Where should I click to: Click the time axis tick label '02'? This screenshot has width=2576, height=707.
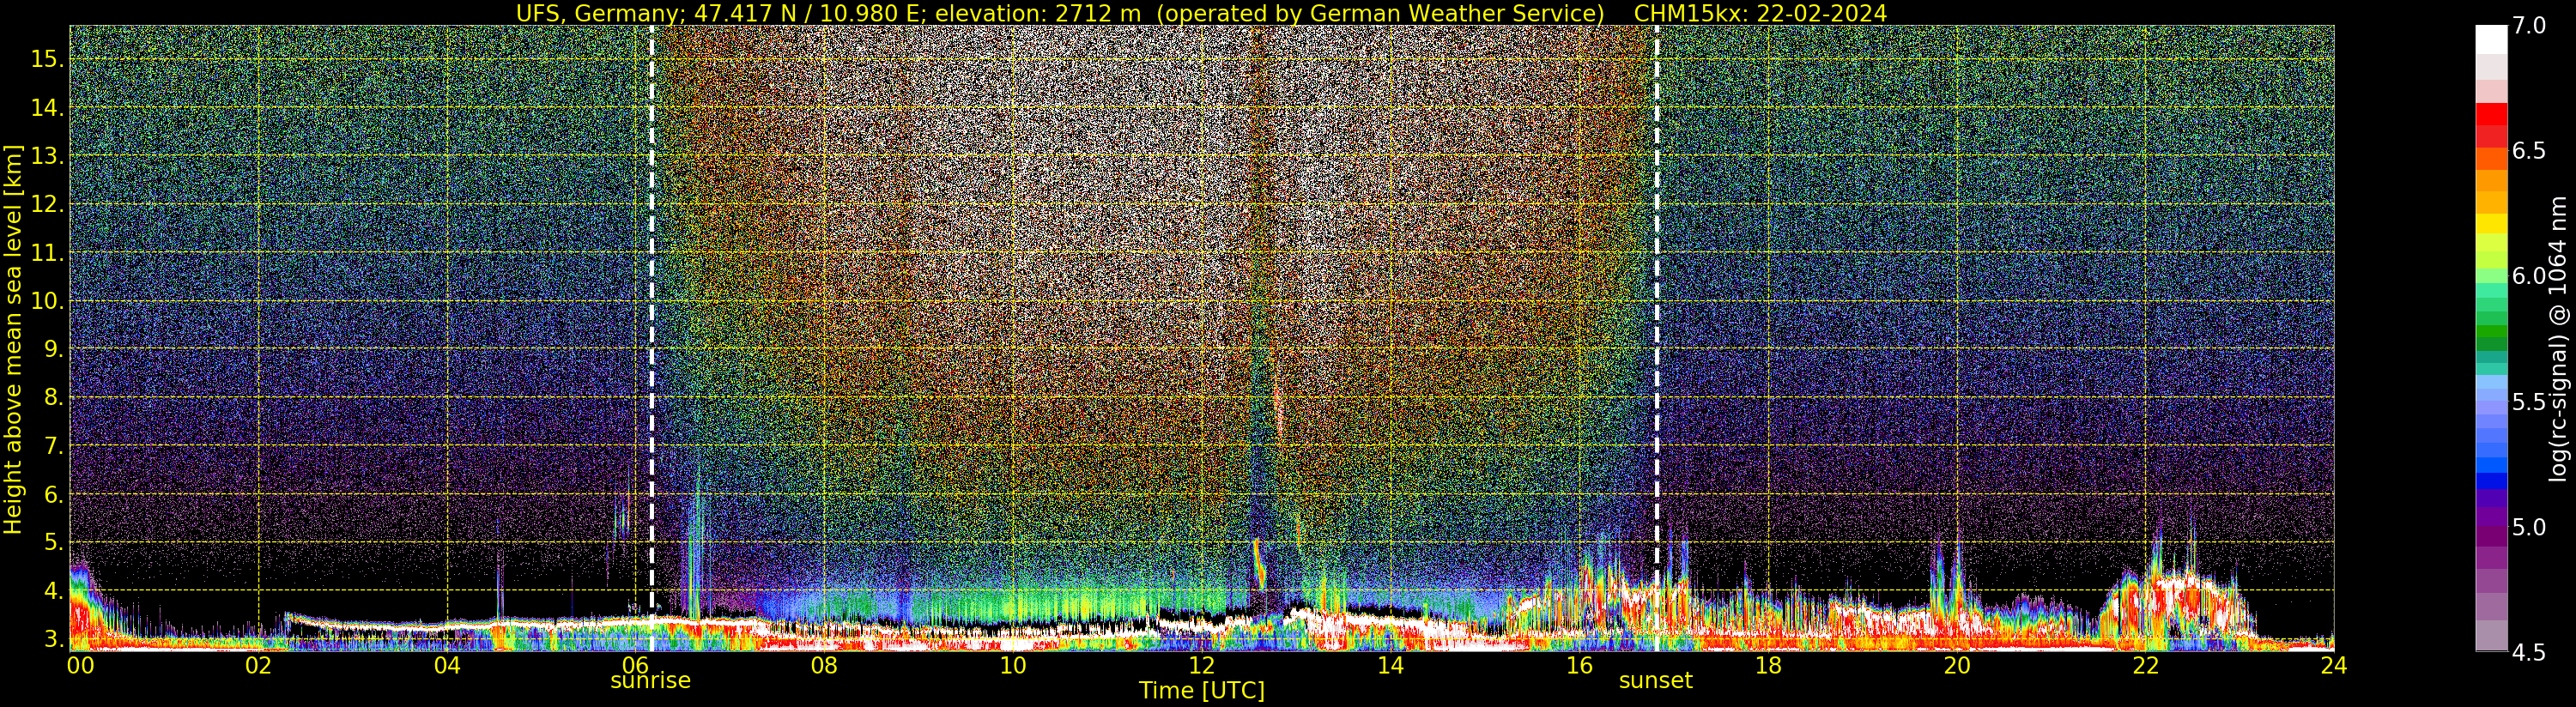point(258,666)
